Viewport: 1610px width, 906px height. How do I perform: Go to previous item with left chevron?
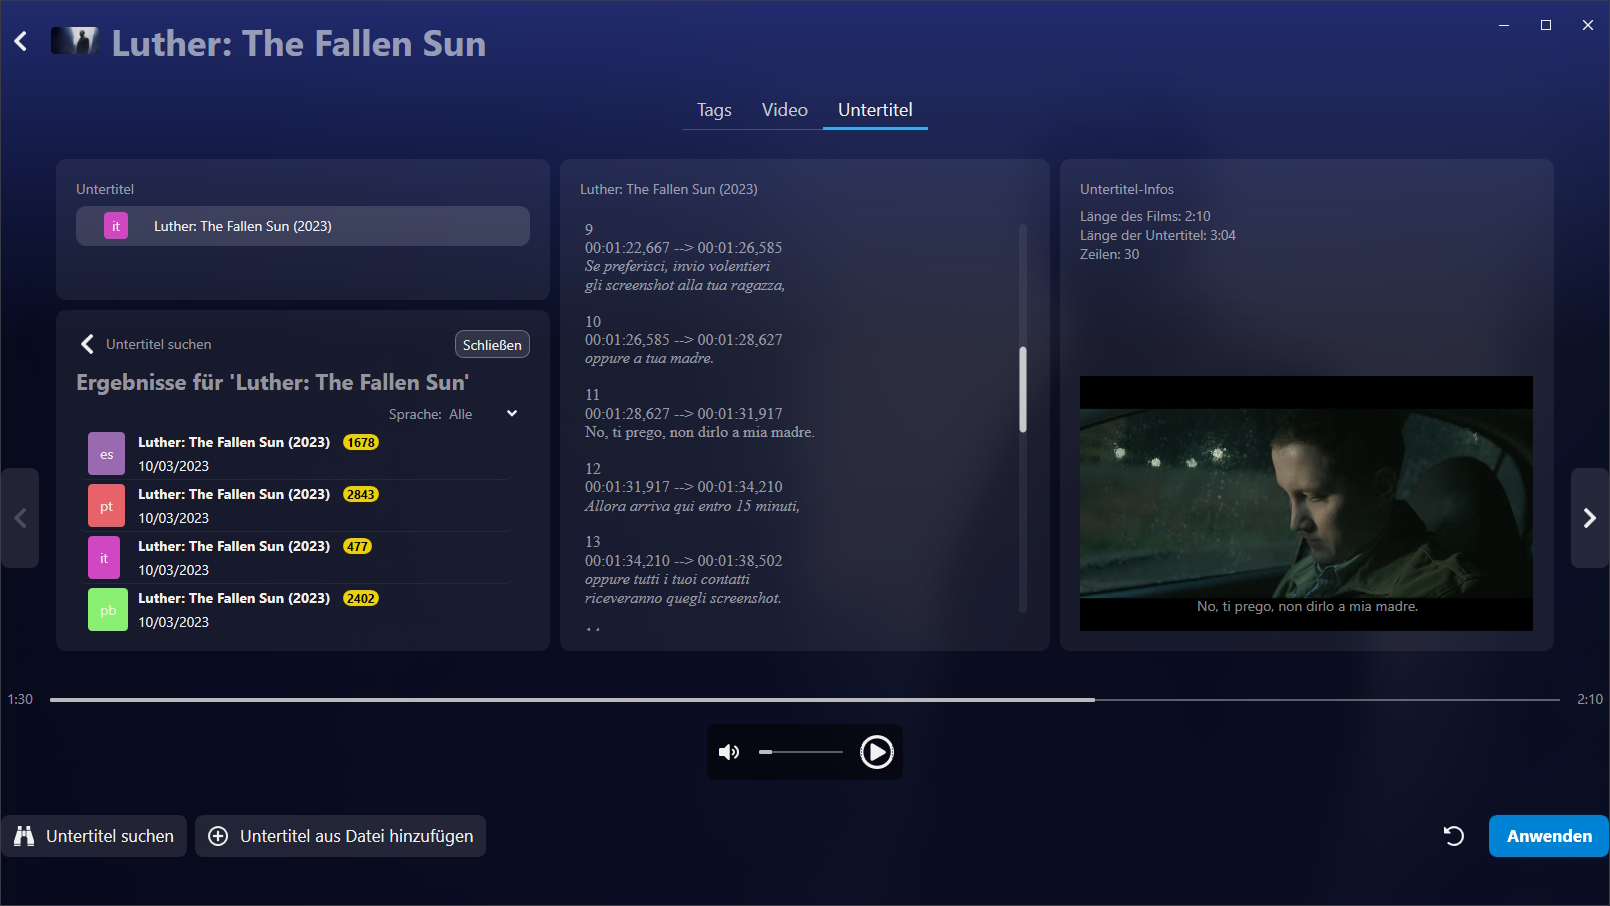point(20,518)
